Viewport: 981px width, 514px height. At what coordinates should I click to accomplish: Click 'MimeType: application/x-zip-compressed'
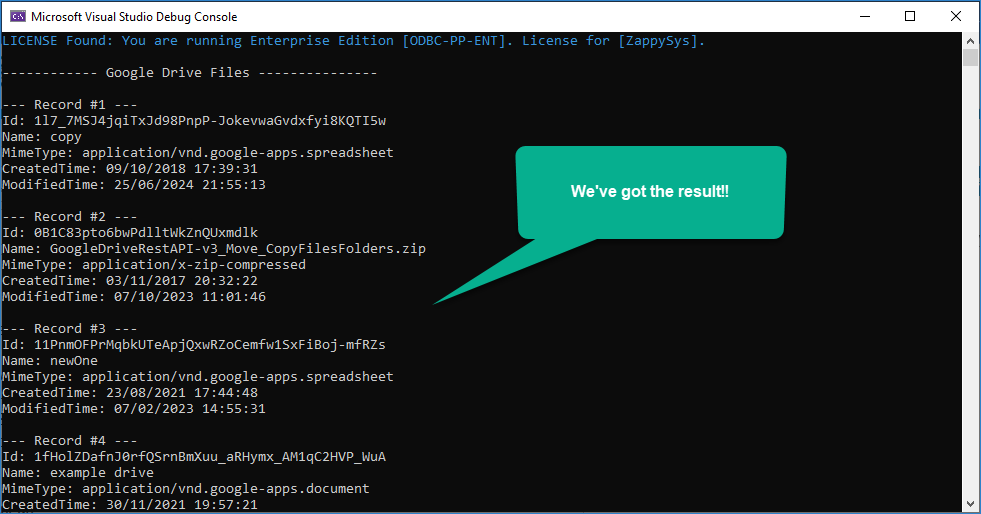[x=154, y=265]
